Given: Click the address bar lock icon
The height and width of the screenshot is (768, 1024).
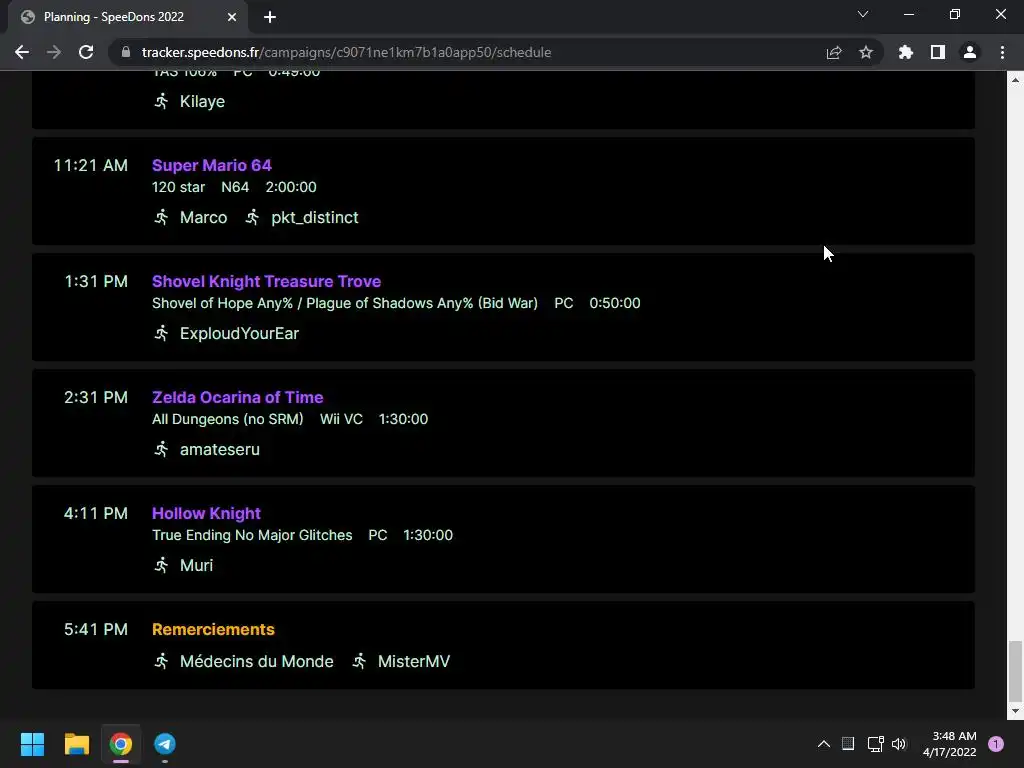Looking at the screenshot, I should pyautogui.click(x=126, y=52).
